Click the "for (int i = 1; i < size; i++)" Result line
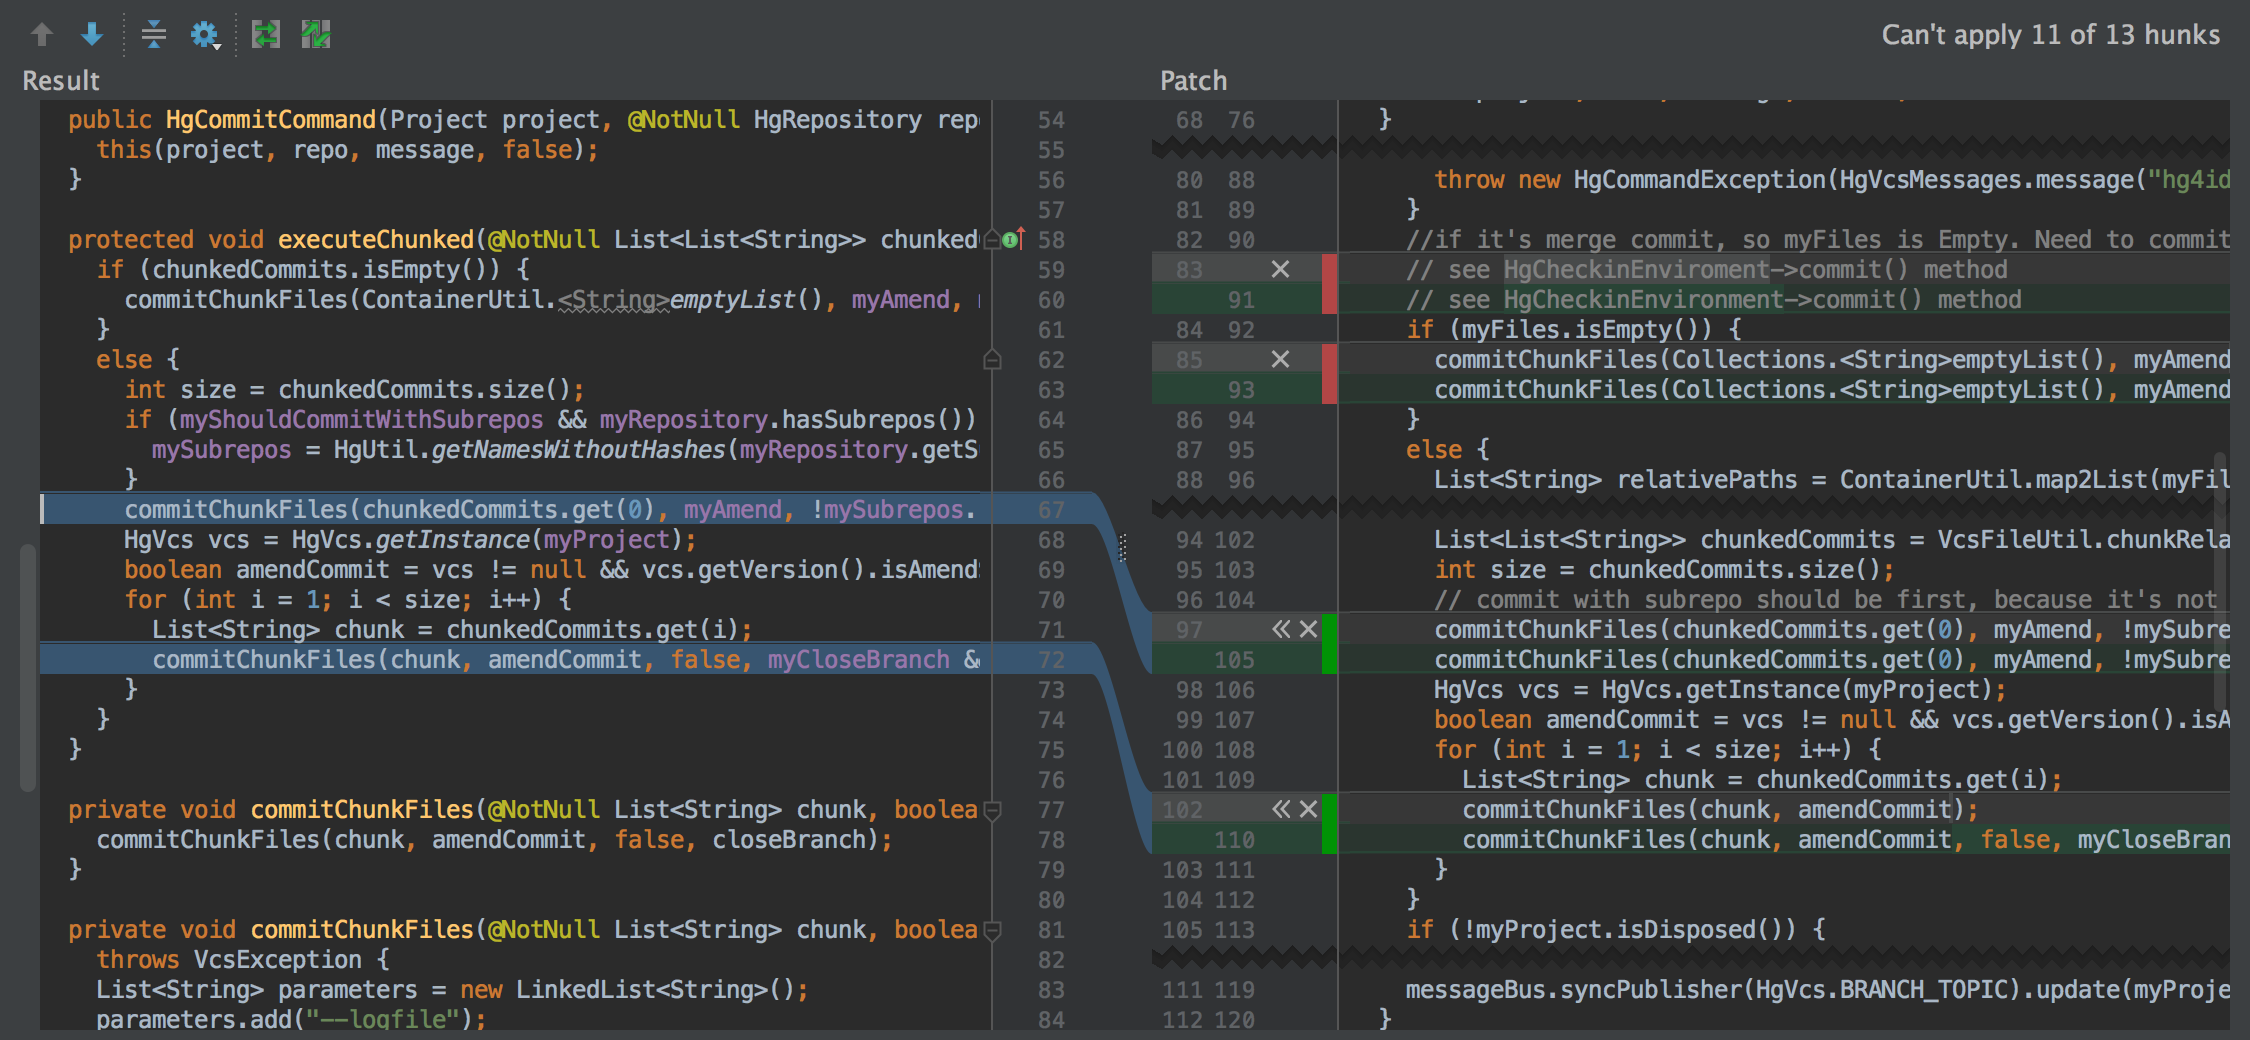Screen dimensions: 2250x1040 (348, 600)
